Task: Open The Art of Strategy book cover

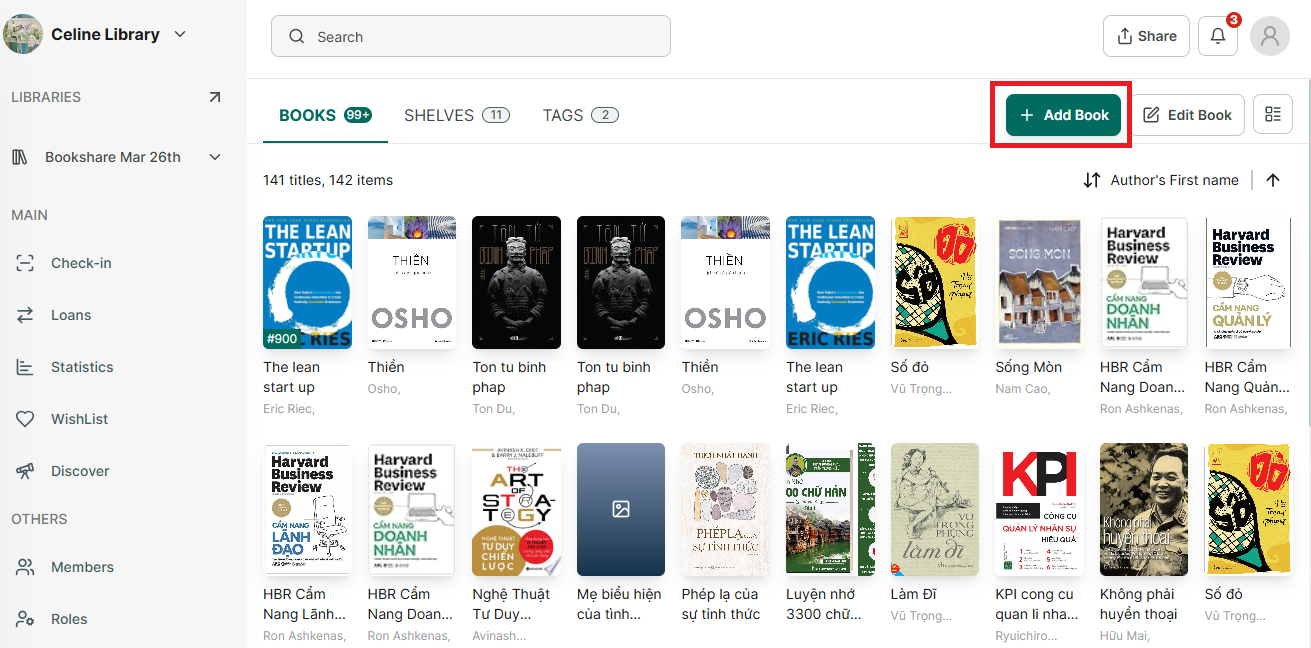Action: pyautogui.click(x=517, y=510)
